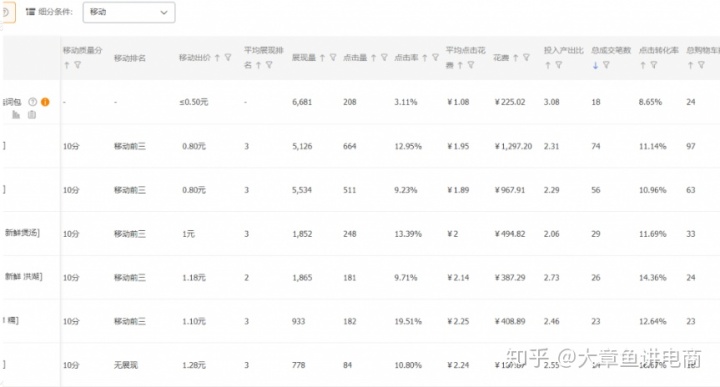Screen dimensions: 720x387
Task: Open bar chart icon under 词包
Action: (x=16, y=115)
